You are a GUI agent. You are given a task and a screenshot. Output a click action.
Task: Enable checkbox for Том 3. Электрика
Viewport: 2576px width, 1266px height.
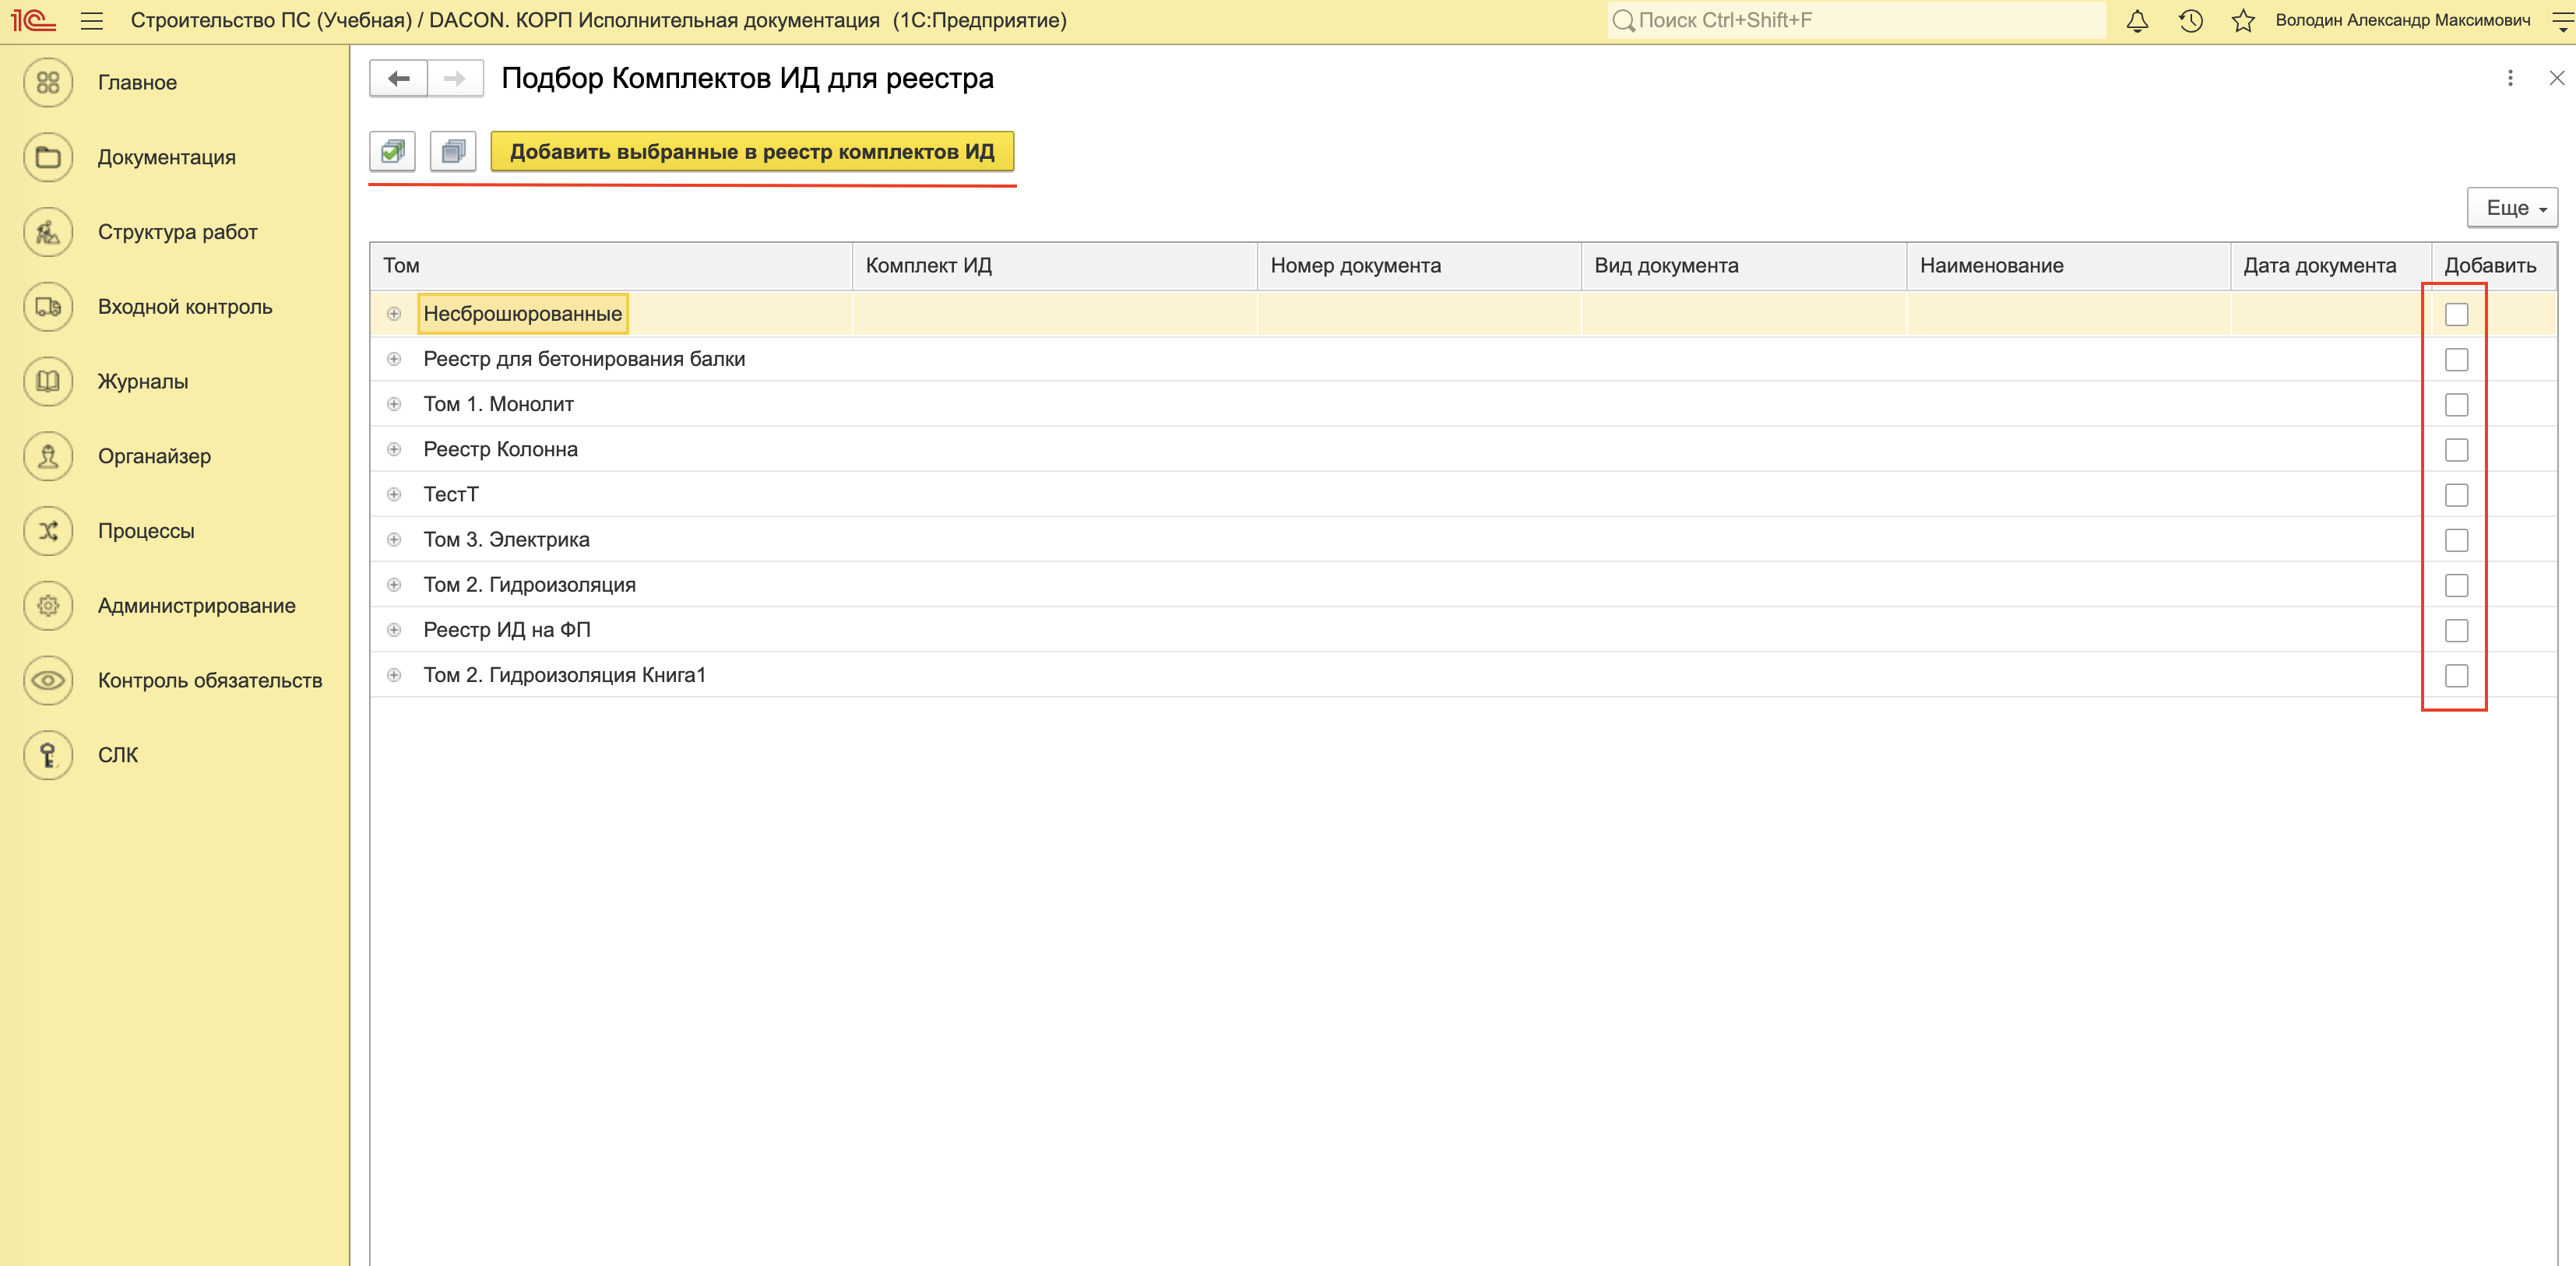click(2456, 540)
